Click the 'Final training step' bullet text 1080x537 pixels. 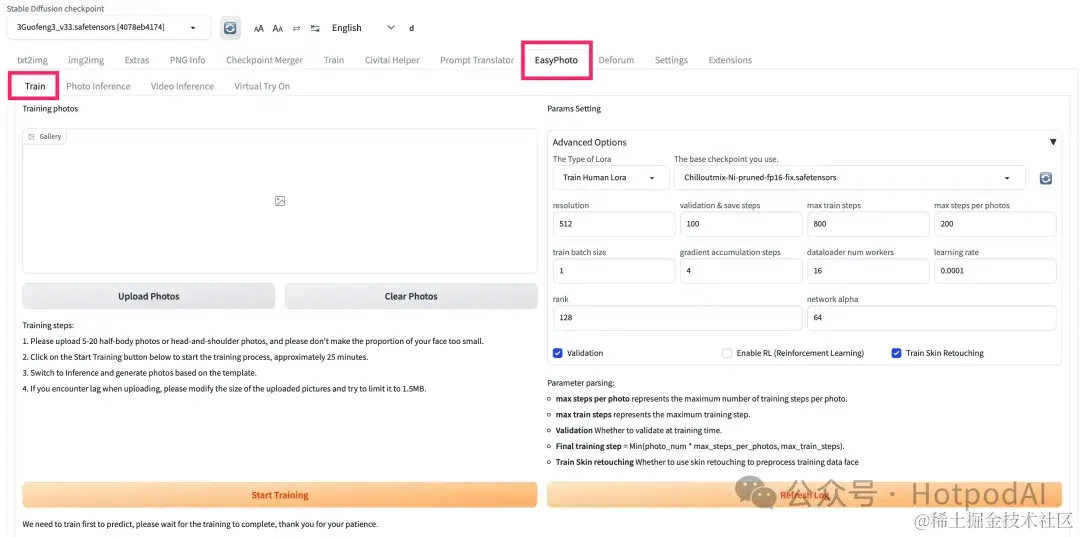pyautogui.click(x=700, y=446)
